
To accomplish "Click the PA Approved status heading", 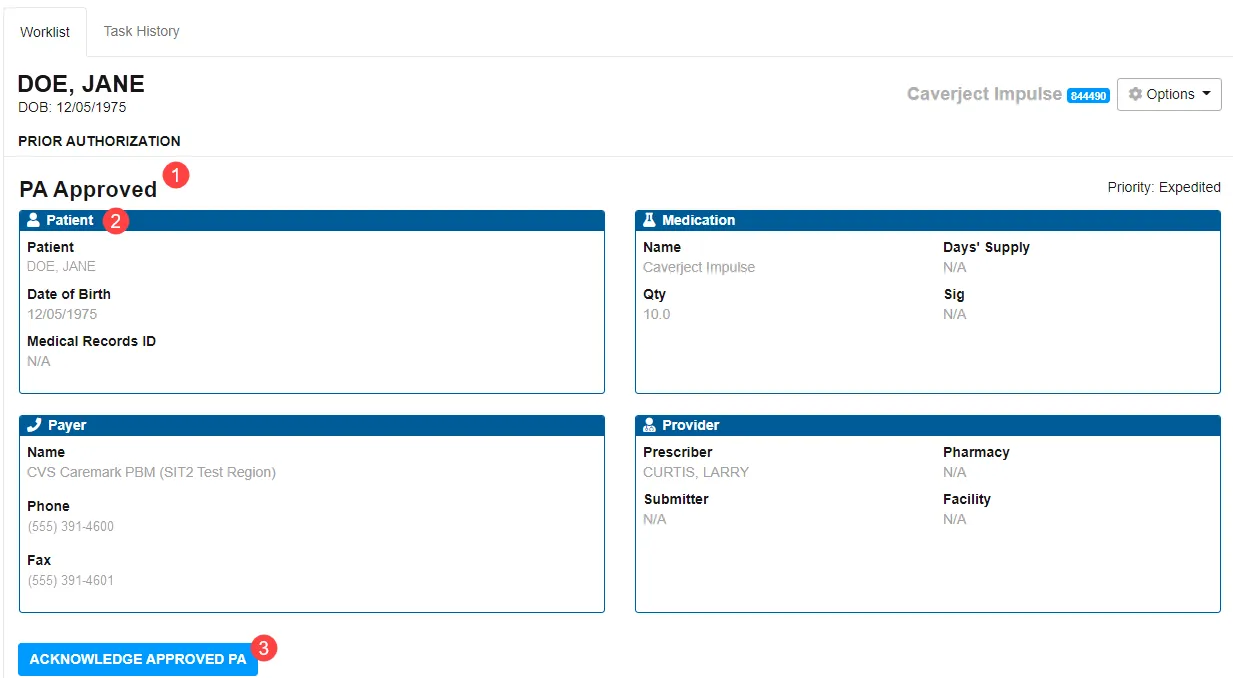I will point(88,189).
